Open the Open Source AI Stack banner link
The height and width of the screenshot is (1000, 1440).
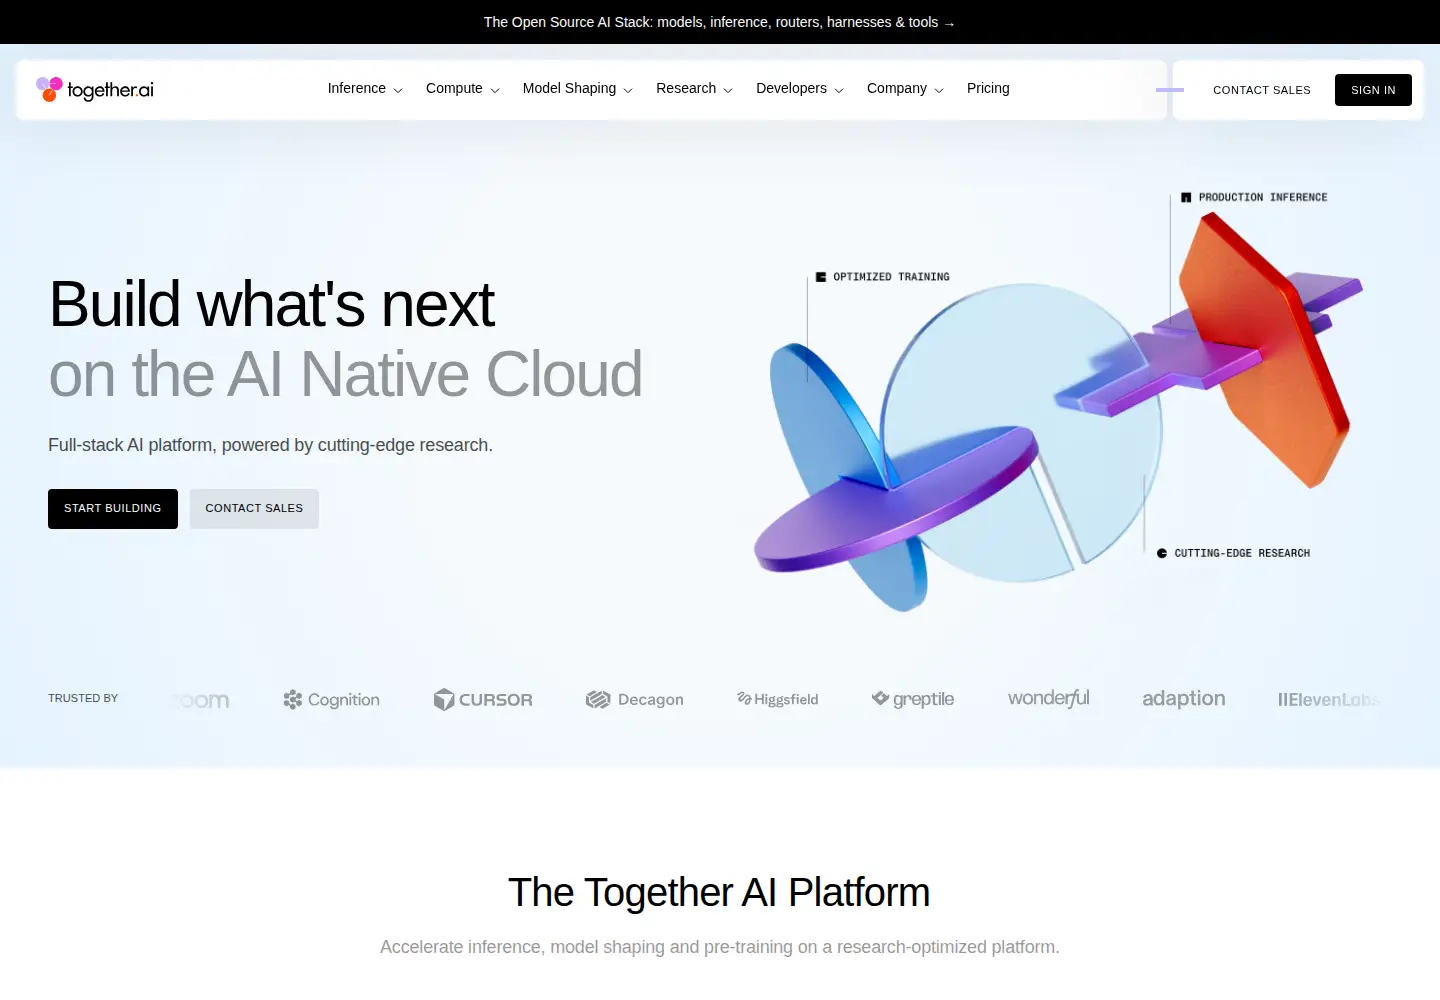coord(719,22)
